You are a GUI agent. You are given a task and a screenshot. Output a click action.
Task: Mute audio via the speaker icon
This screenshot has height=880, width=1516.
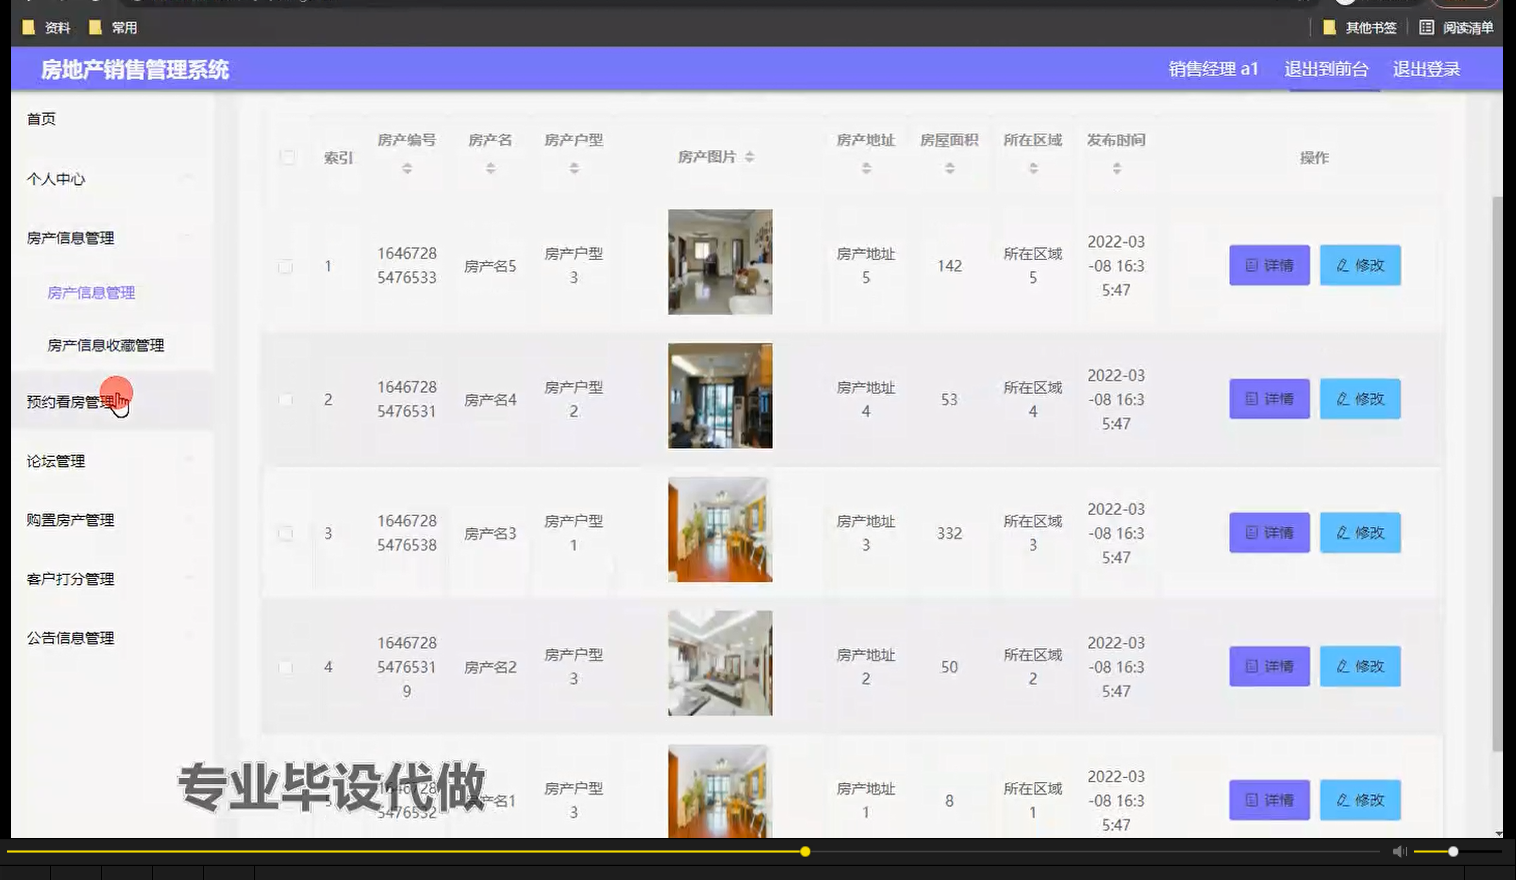tap(1398, 851)
